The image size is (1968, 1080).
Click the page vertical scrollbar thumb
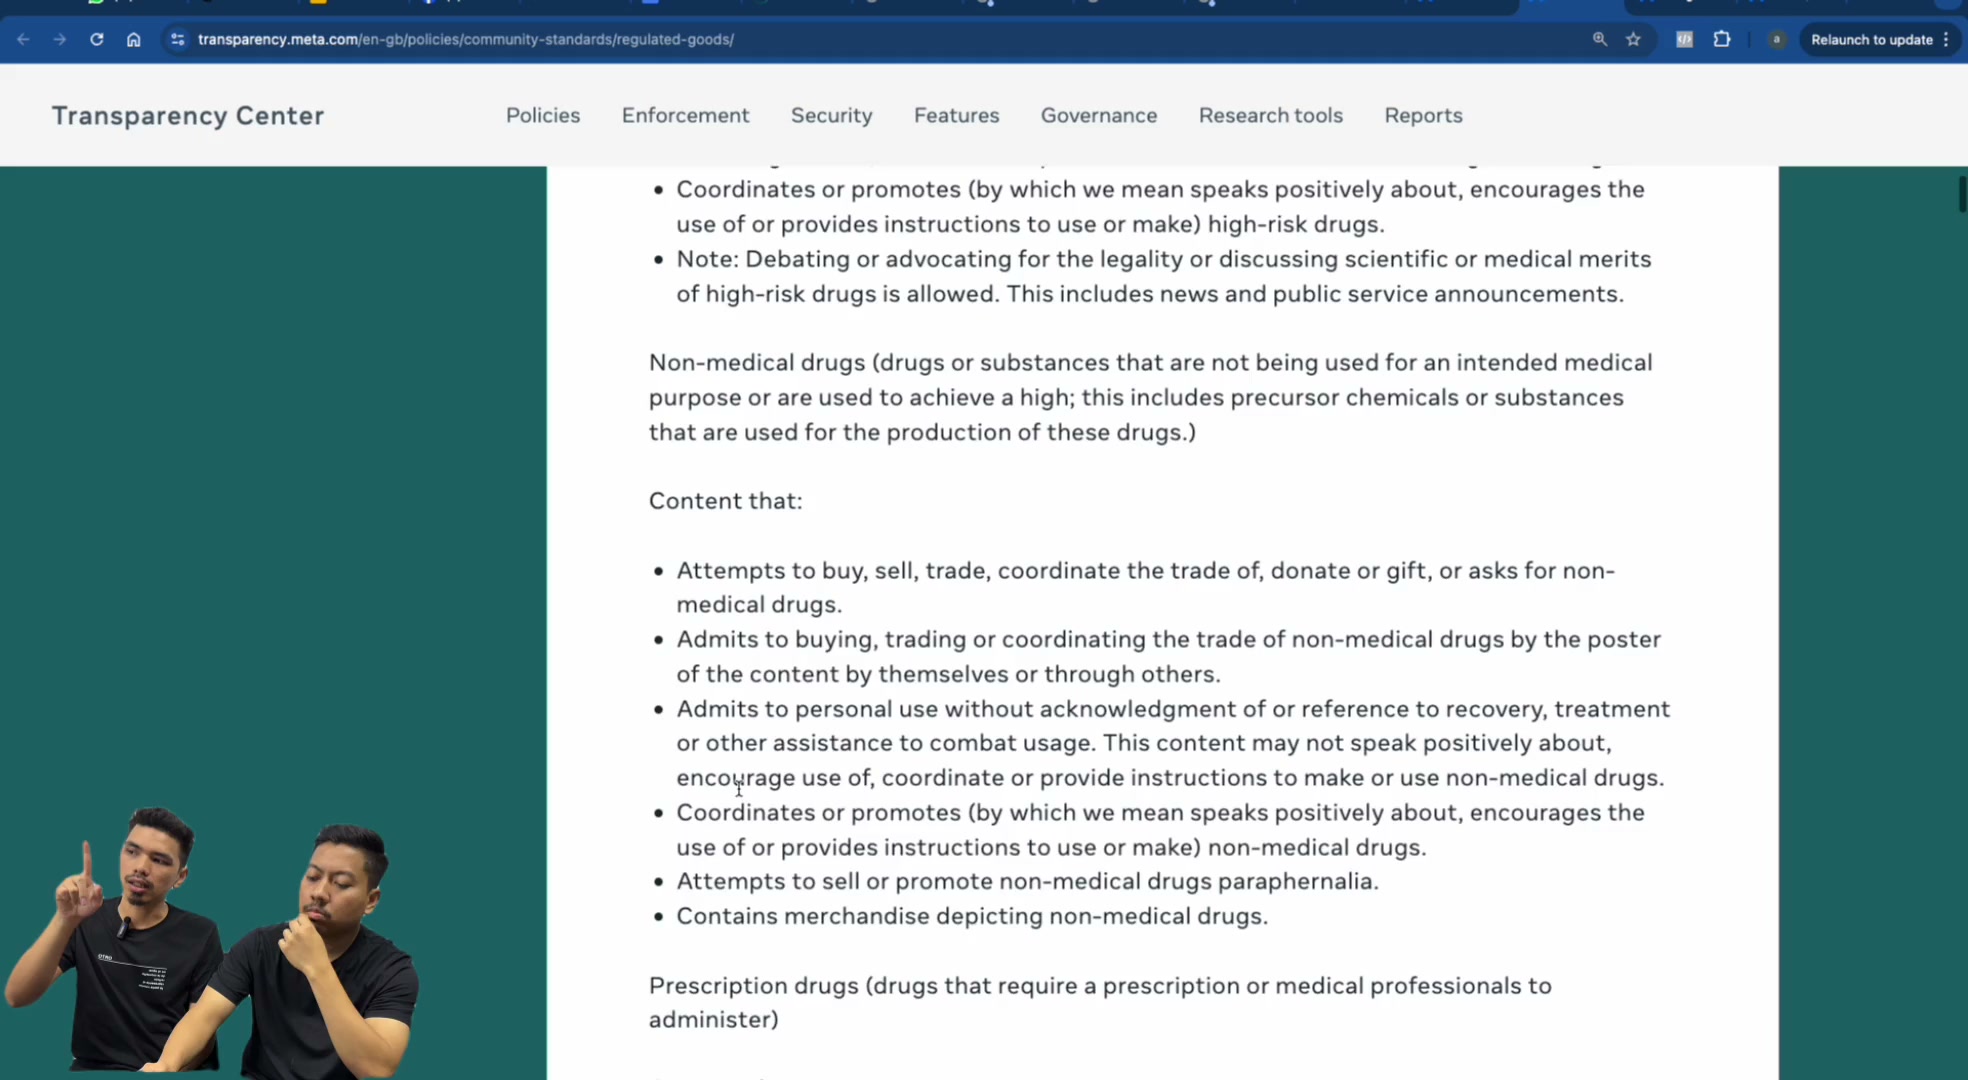[x=1962, y=194]
